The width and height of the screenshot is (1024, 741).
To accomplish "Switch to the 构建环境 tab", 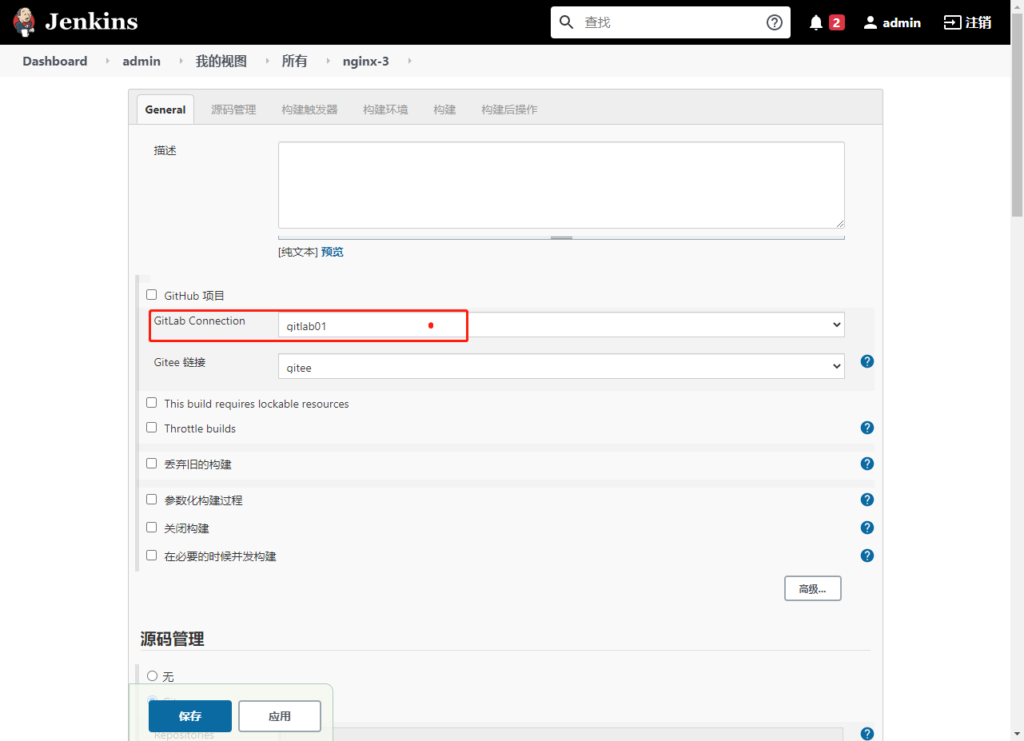I will point(385,110).
